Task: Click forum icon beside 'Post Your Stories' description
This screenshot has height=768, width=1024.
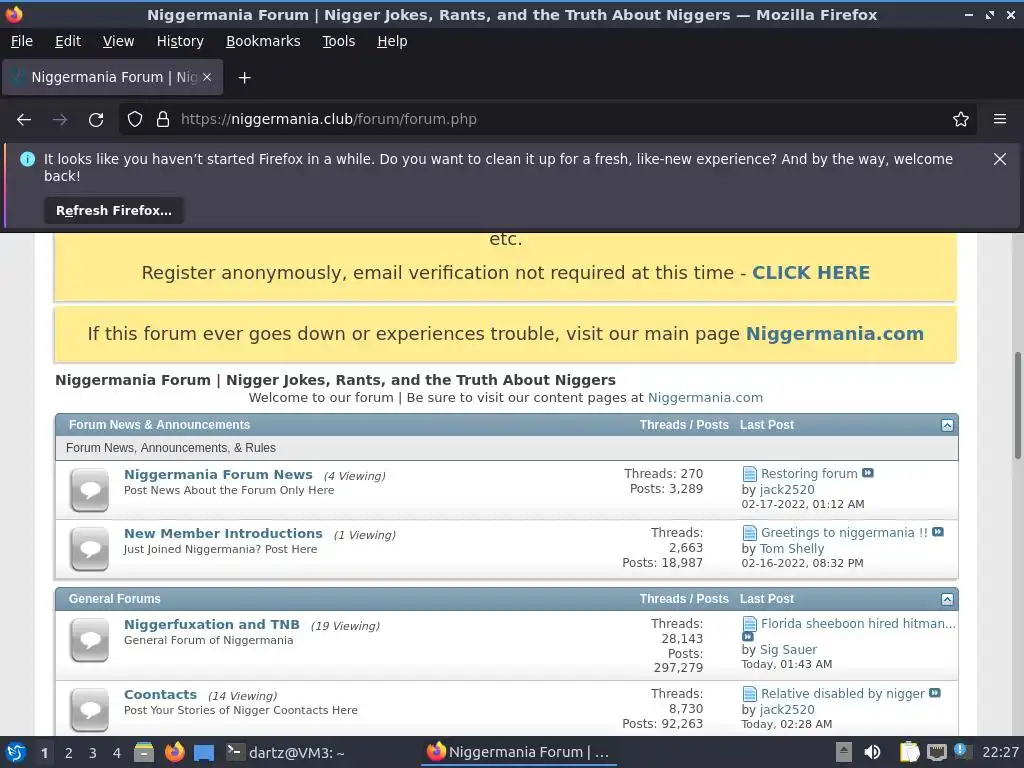Action: point(89,710)
